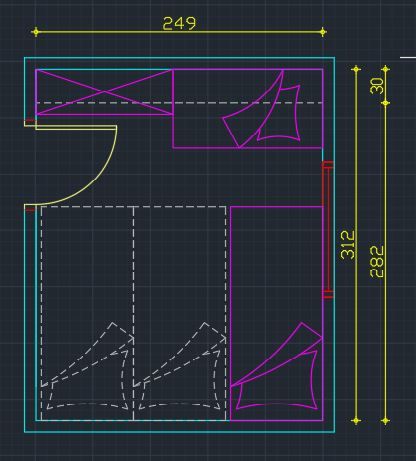The image size is (416, 461).
Task: Select the tick between 30 and 282 dimensions
Action: click(x=385, y=103)
